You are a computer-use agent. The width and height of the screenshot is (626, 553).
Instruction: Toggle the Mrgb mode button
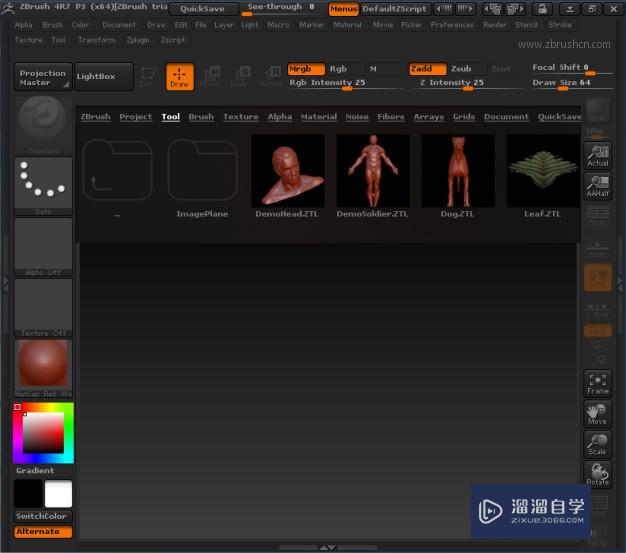pos(305,69)
